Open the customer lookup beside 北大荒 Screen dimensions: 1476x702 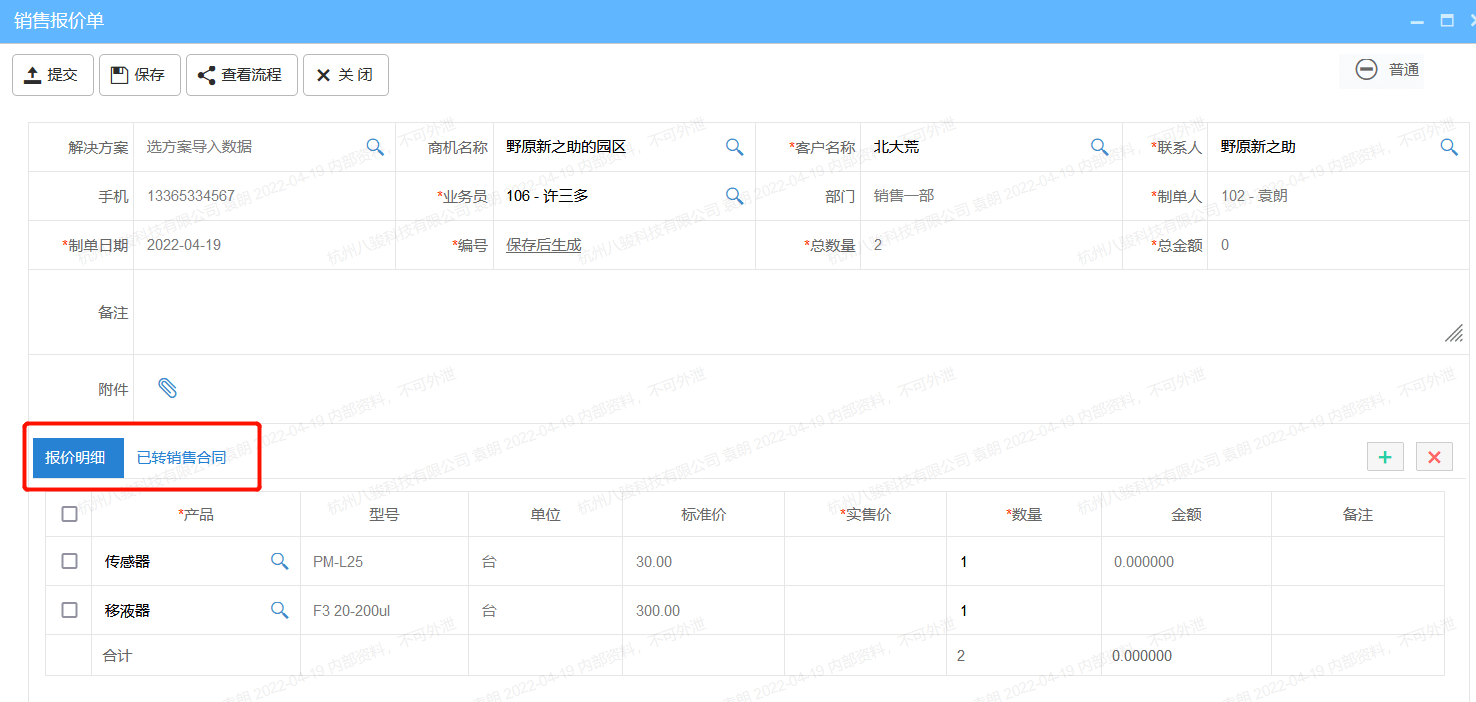pyautogui.click(x=1099, y=146)
